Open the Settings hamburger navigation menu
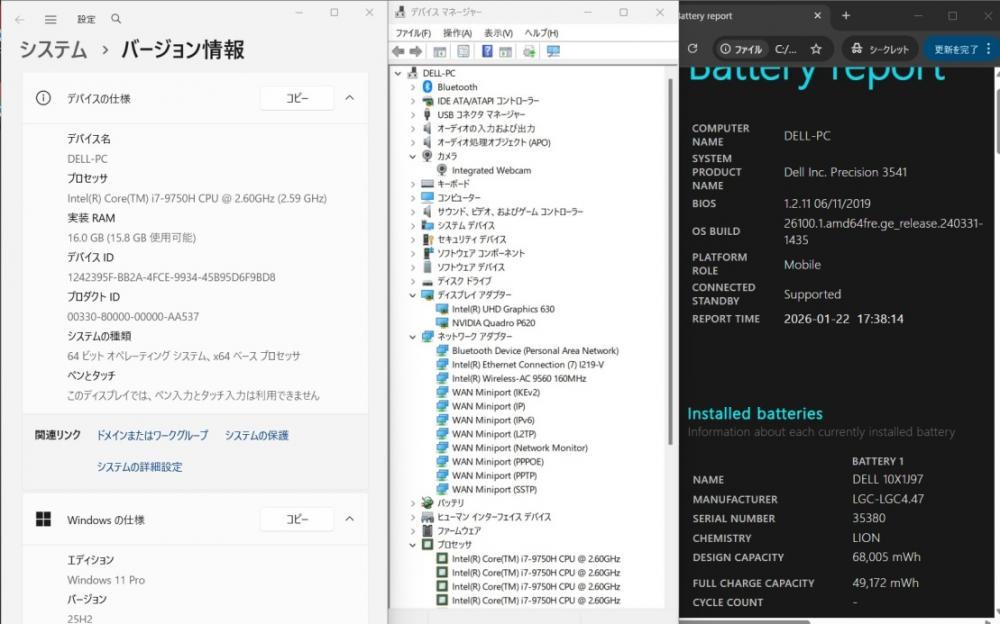This screenshot has width=1000, height=624. (x=50, y=20)
